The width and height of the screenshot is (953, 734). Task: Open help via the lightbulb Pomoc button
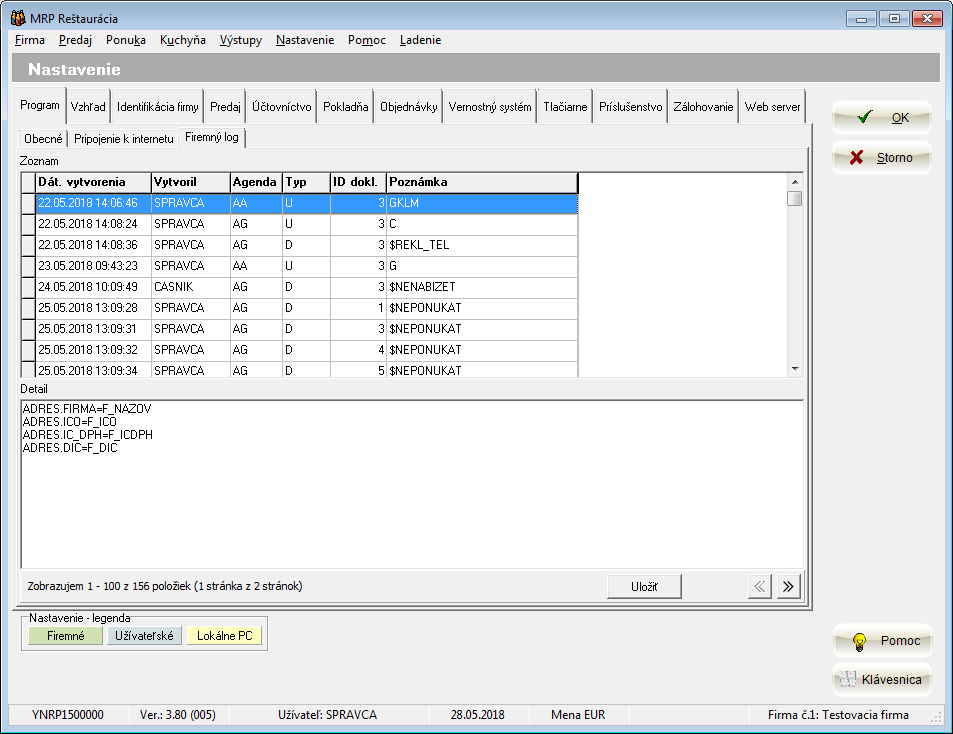(x=881, y=641)
